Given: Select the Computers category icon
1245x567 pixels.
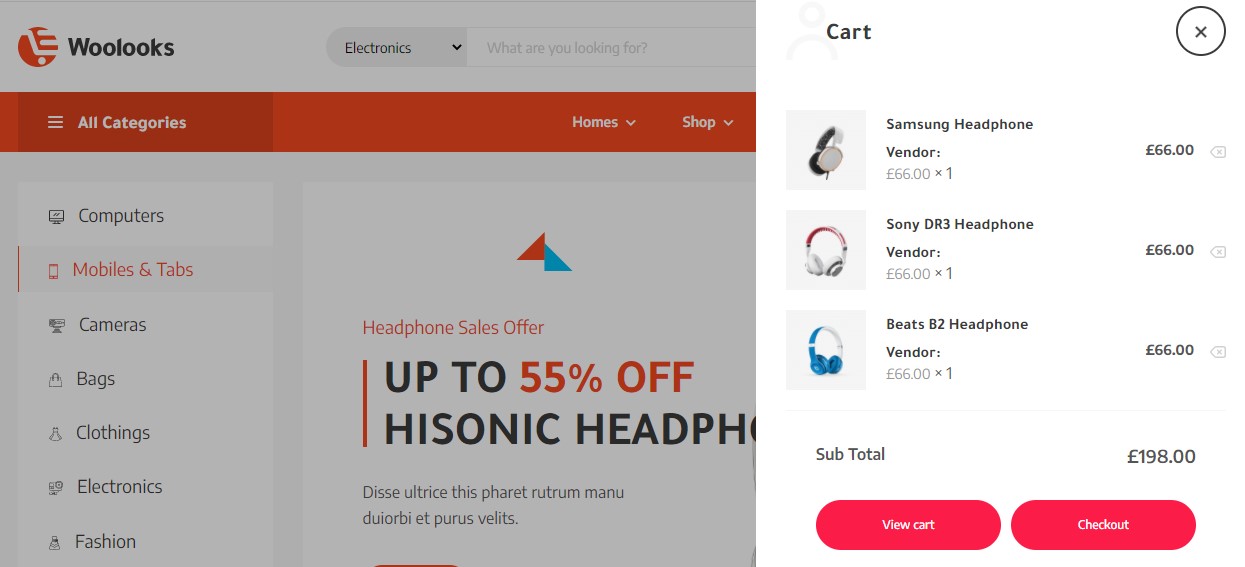Looking at the screenshot, I should (x=56, y=216).
